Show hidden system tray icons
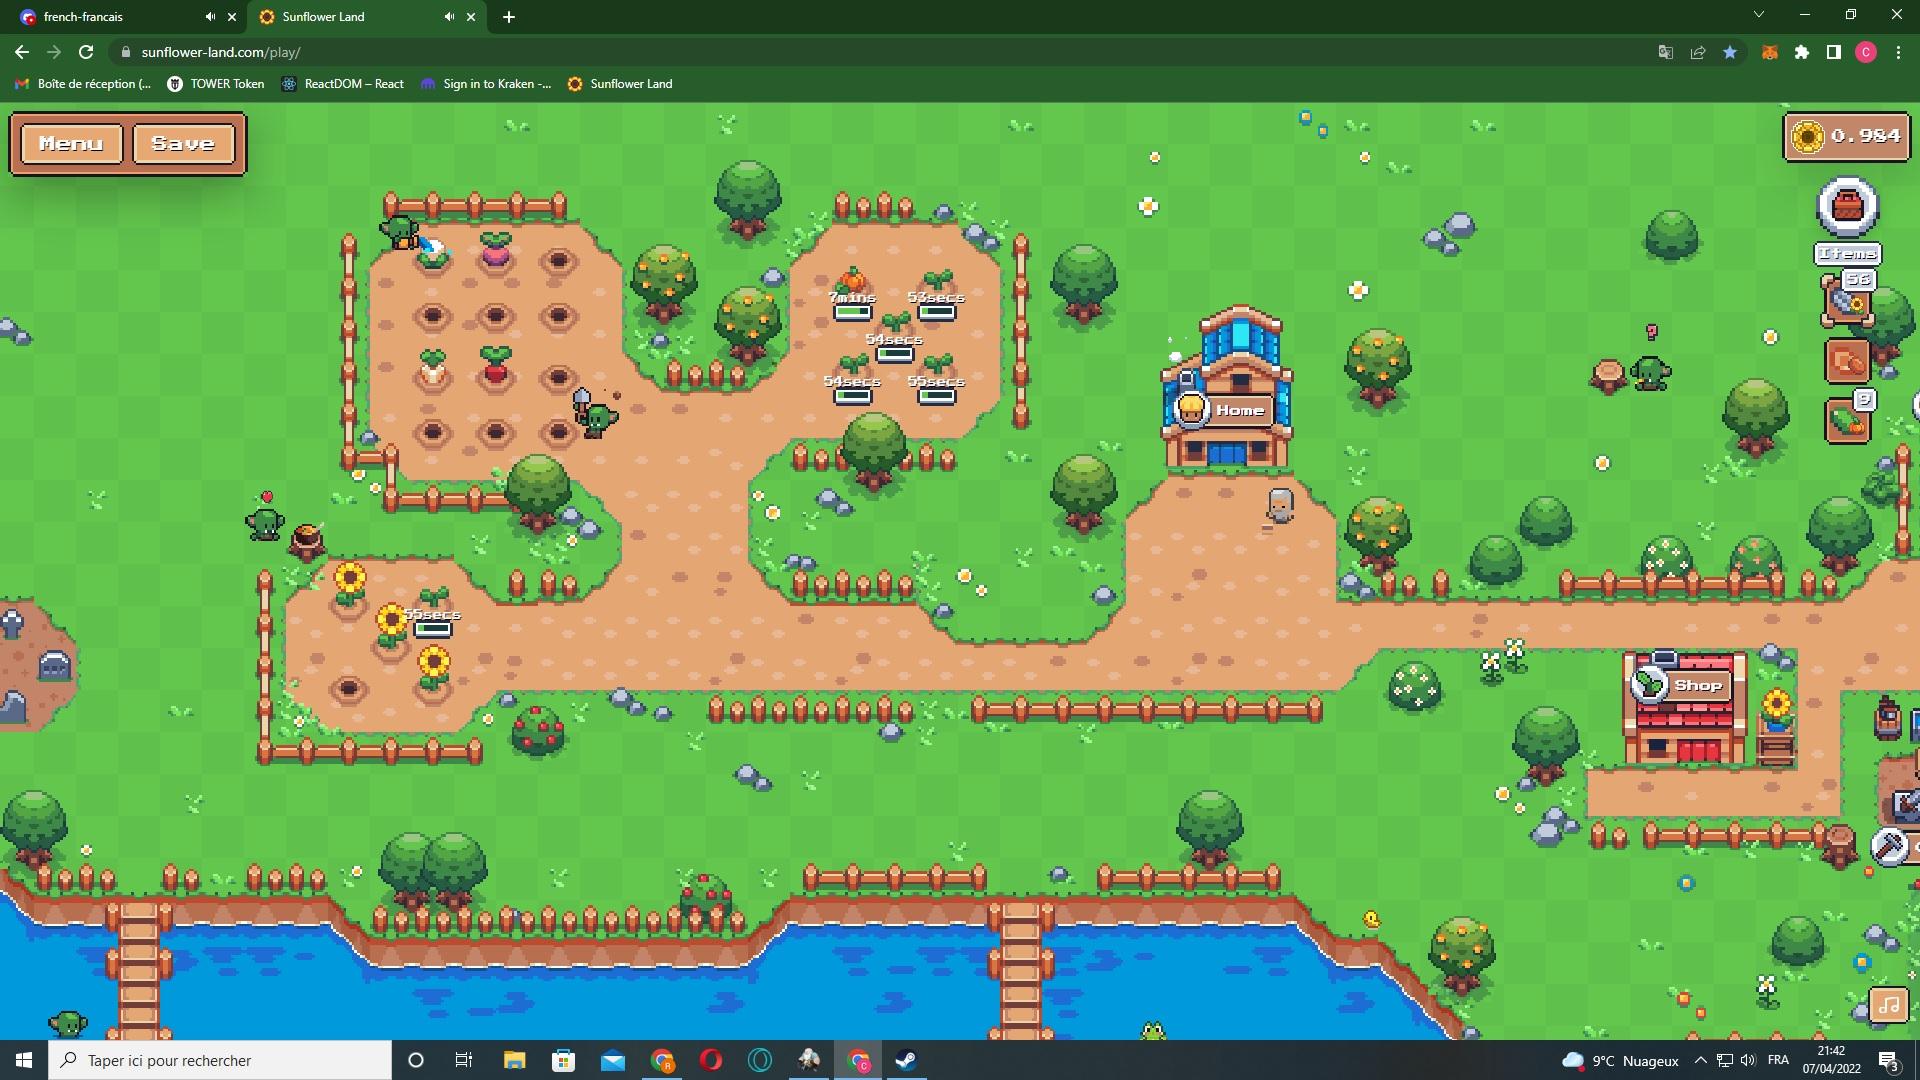 click(x=1700, y=1060)
